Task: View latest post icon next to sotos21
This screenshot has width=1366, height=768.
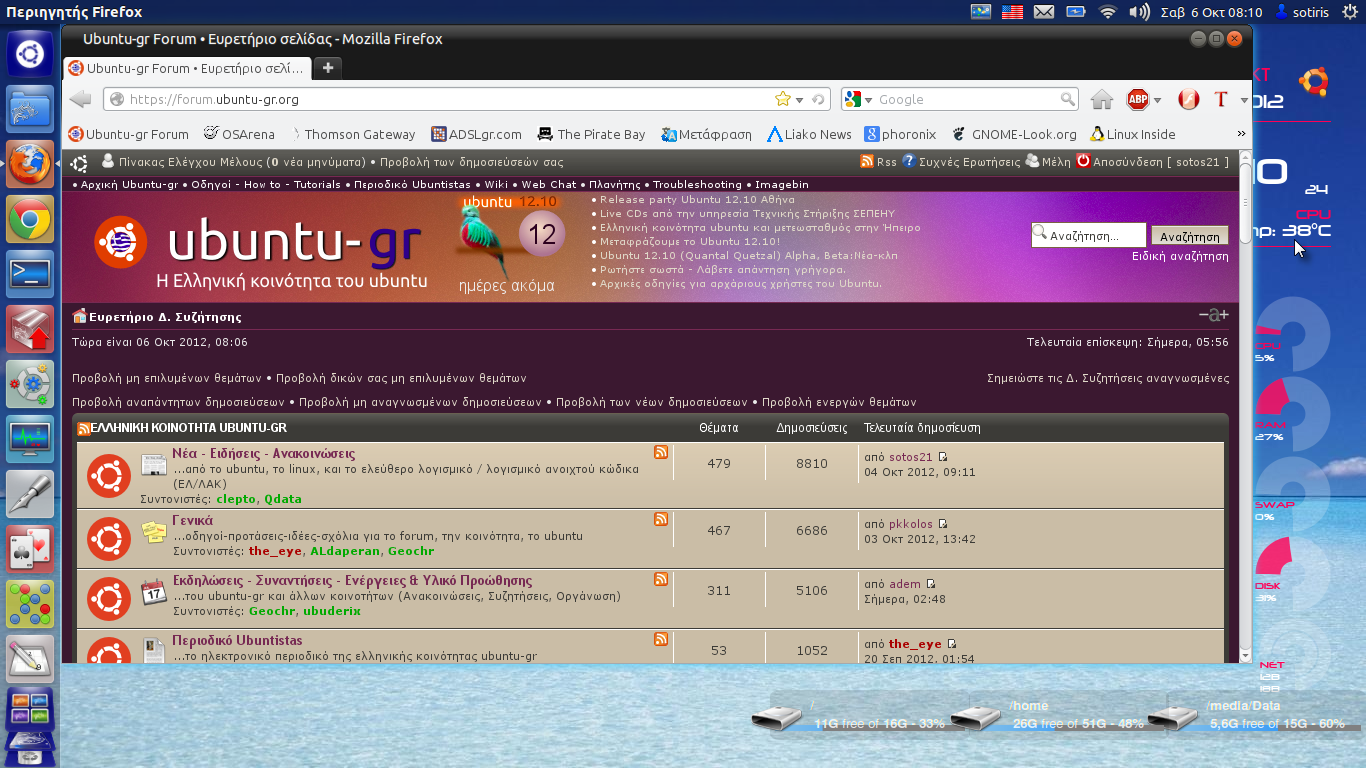Action: (x=943, y=457)
